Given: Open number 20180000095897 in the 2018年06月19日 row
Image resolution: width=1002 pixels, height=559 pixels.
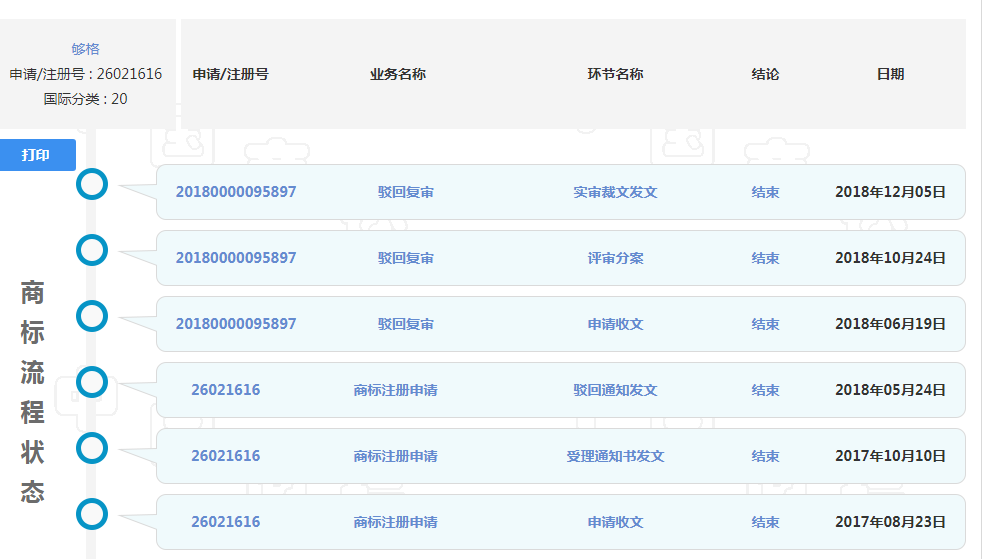Looking at the screenshot, I should 236,324.
